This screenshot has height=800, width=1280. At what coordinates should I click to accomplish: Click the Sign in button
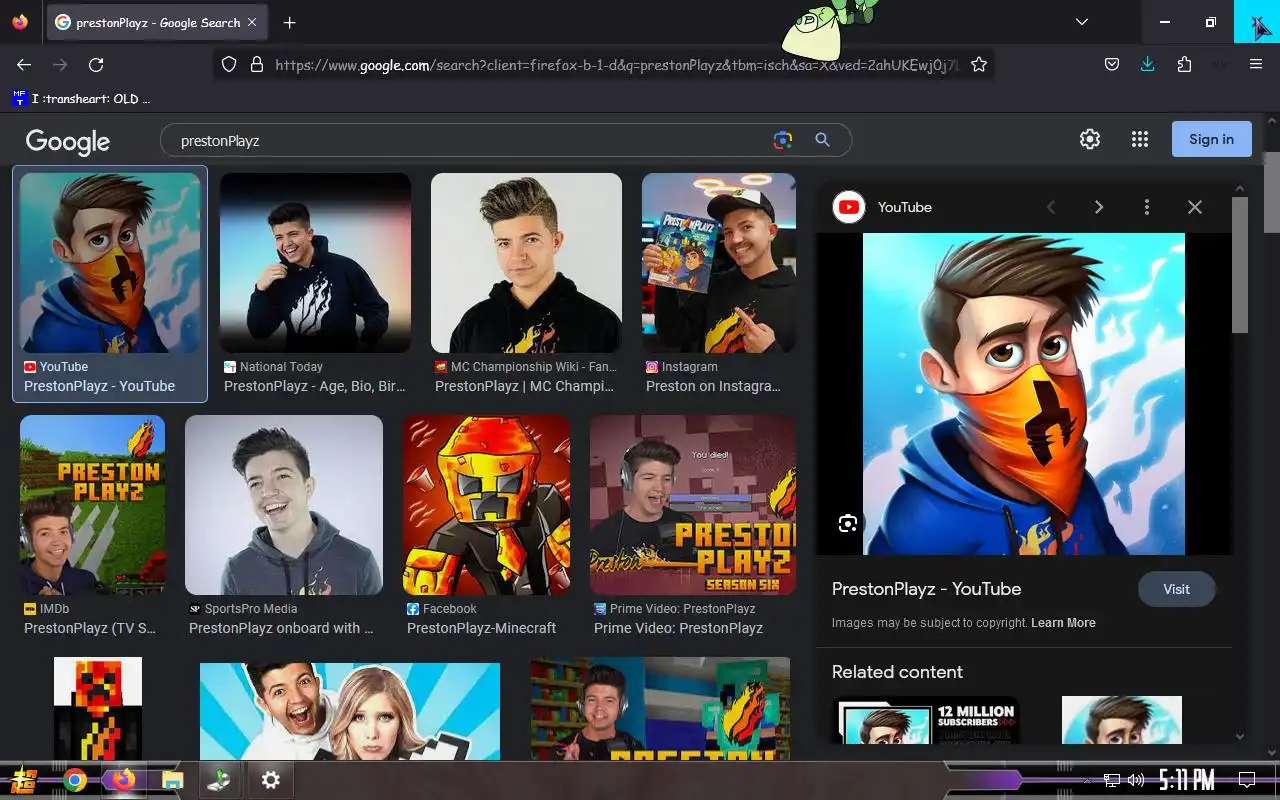click(1211, 139)
